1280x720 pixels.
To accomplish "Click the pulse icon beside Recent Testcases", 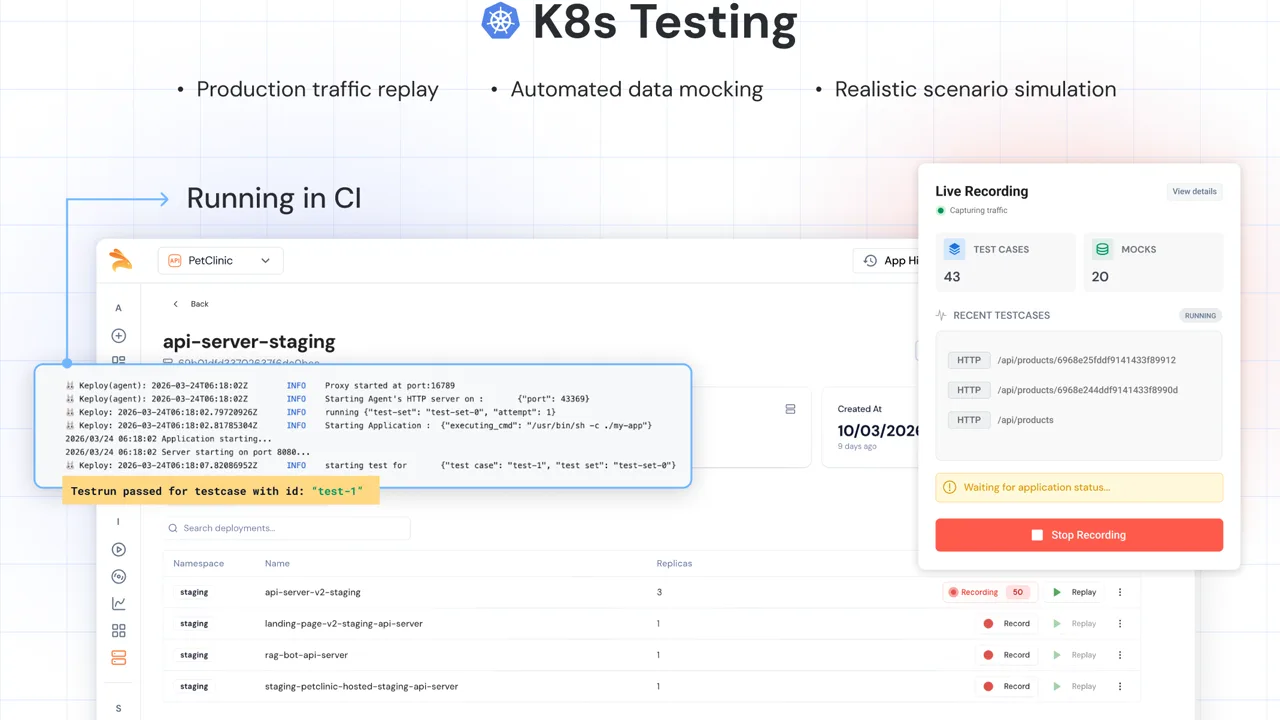I will (x=941, y=315).
